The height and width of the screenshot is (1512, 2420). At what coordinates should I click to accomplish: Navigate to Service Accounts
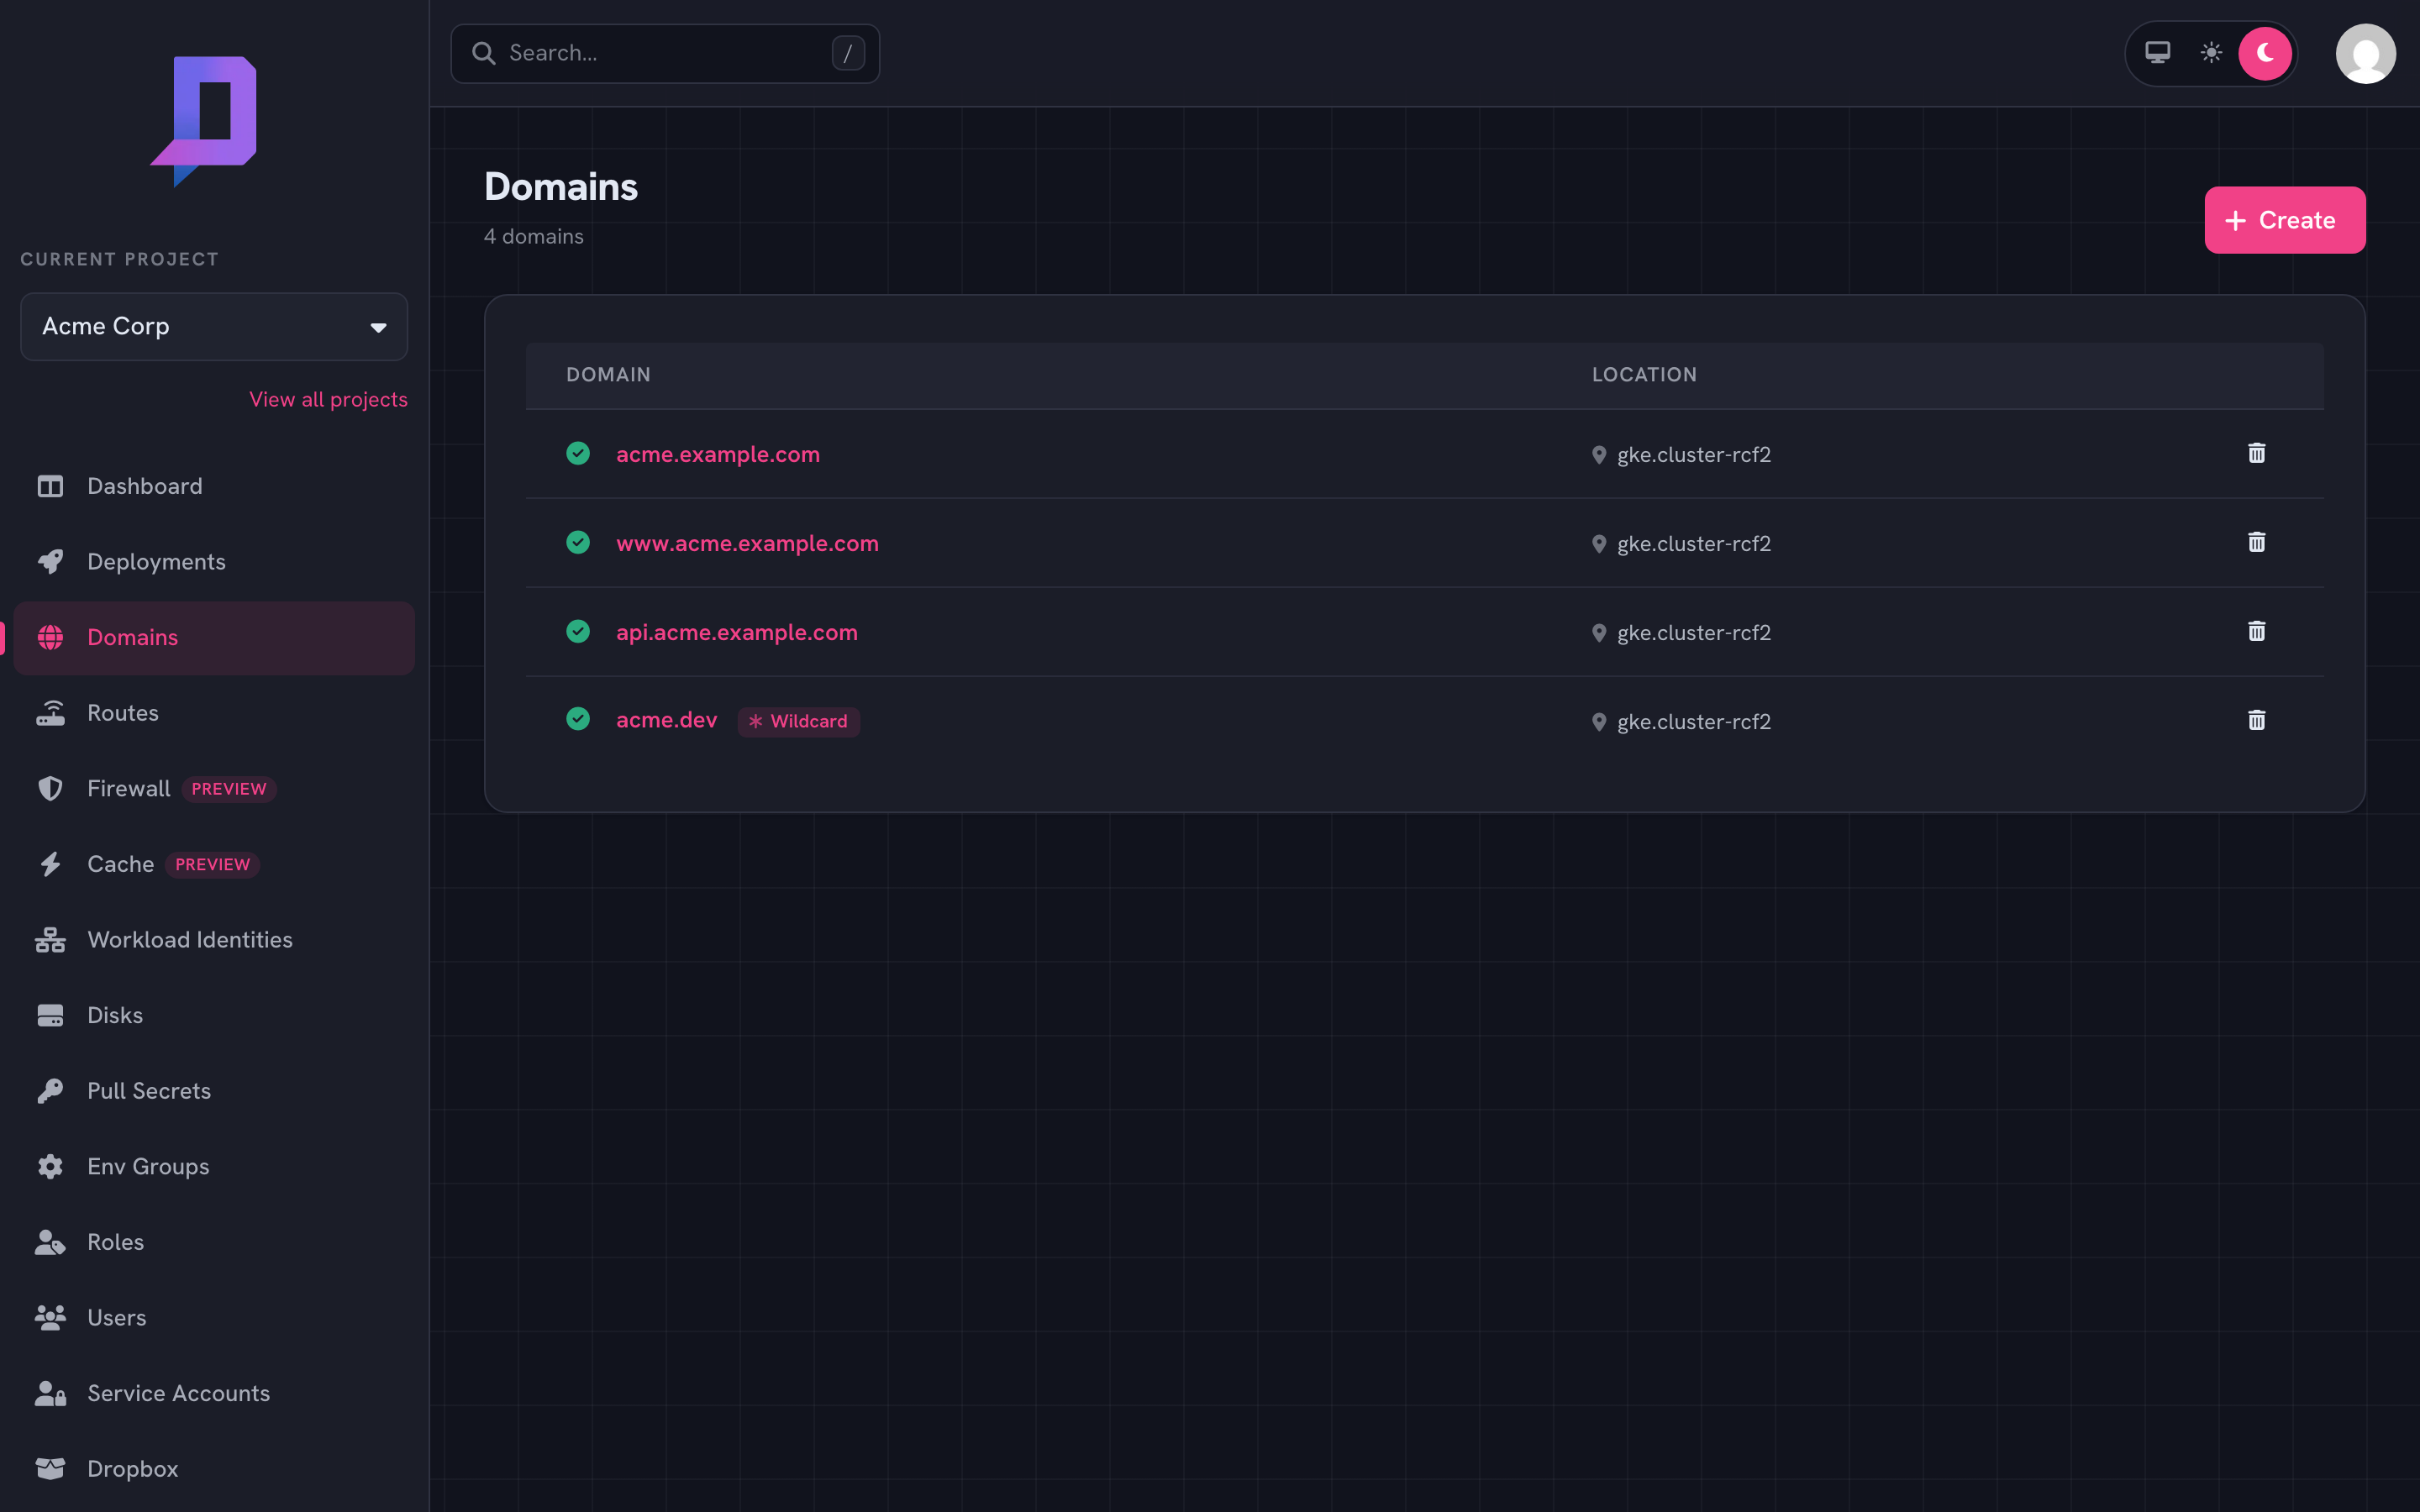214,1394
